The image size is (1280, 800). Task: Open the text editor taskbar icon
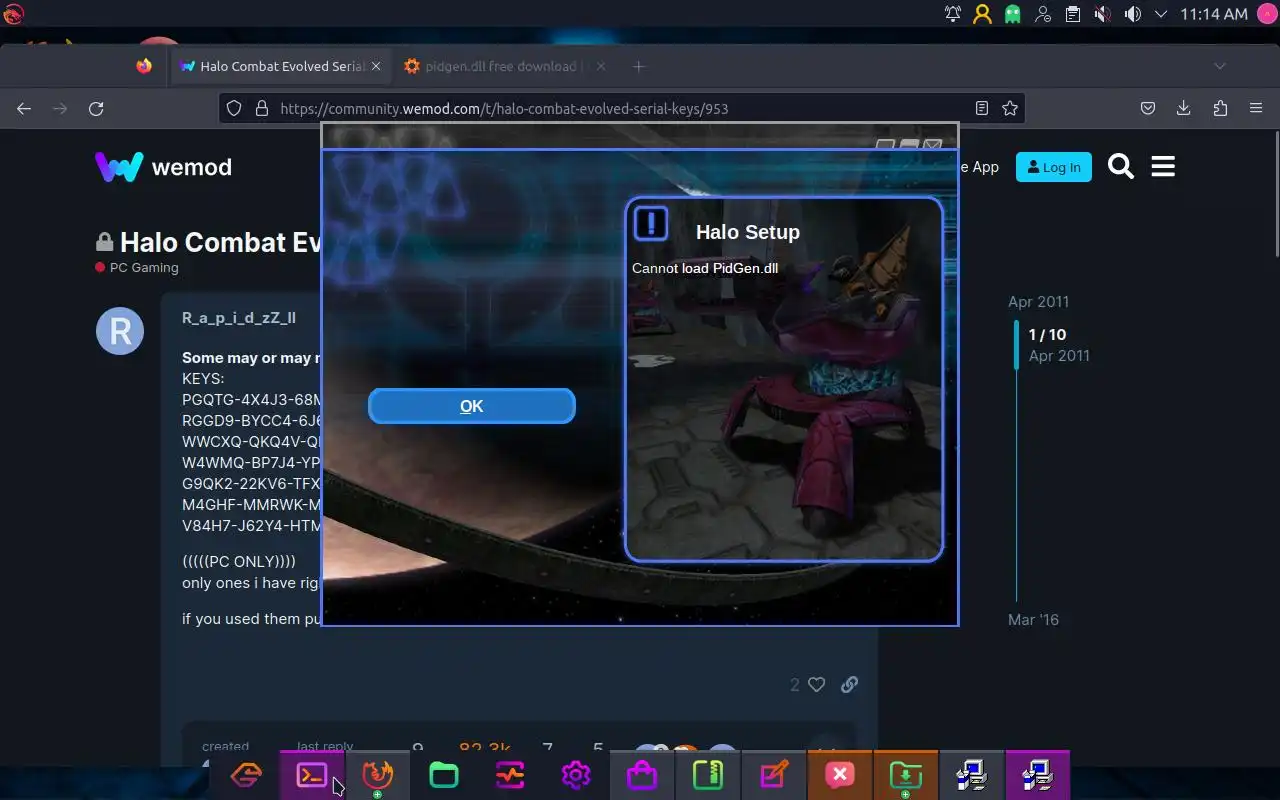[x=774, y=775]
